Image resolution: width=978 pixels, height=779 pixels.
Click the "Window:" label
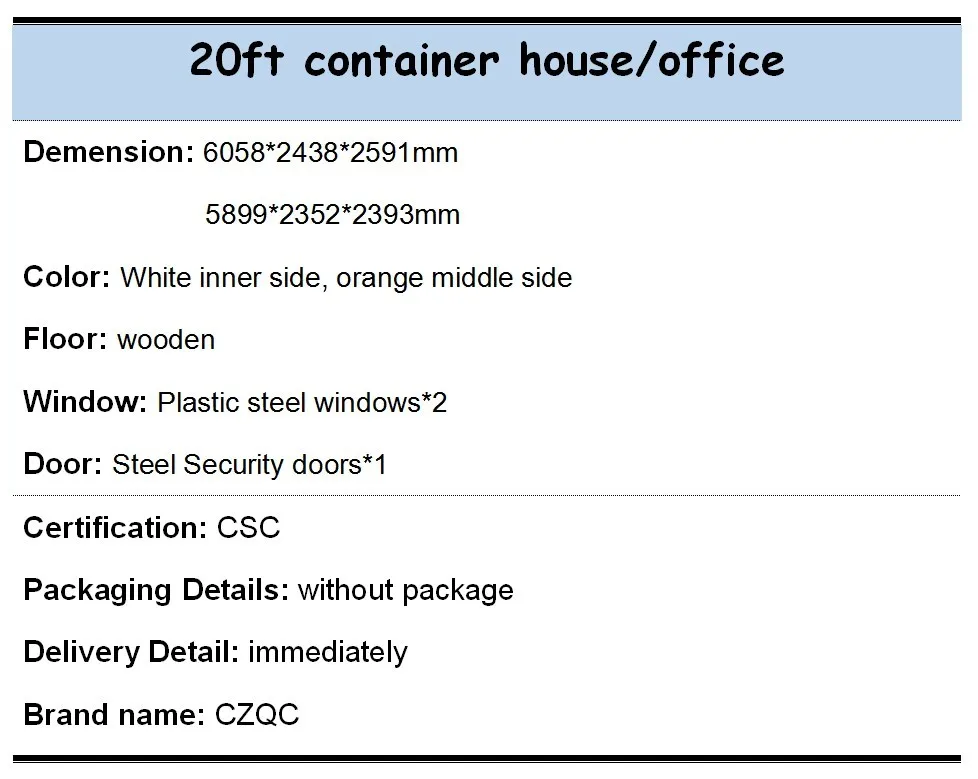point(85,402)
